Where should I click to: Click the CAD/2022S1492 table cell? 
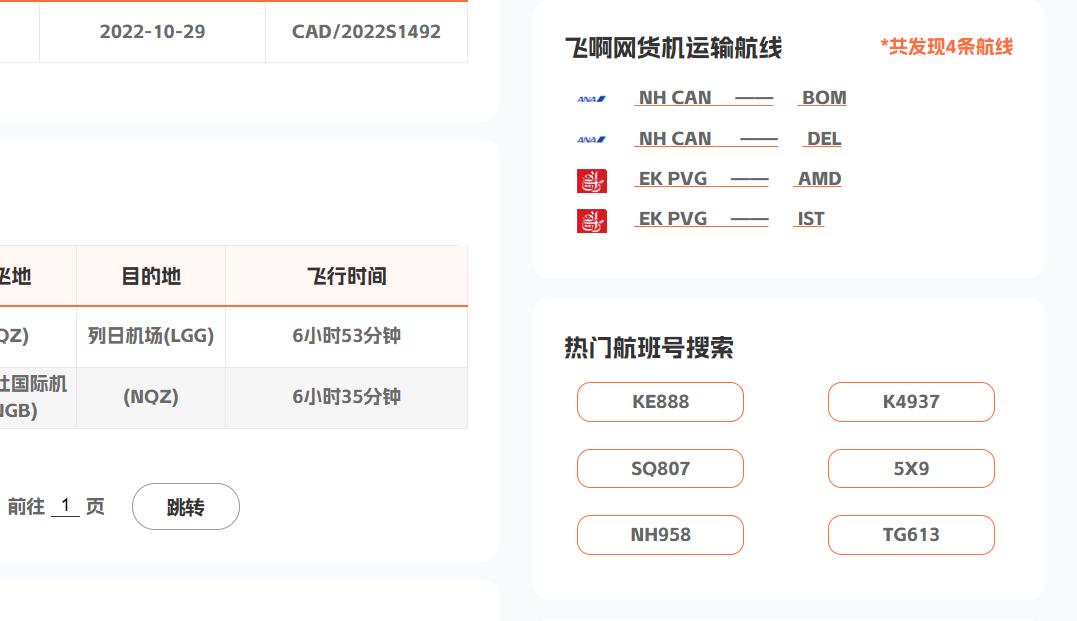point(366,32)
